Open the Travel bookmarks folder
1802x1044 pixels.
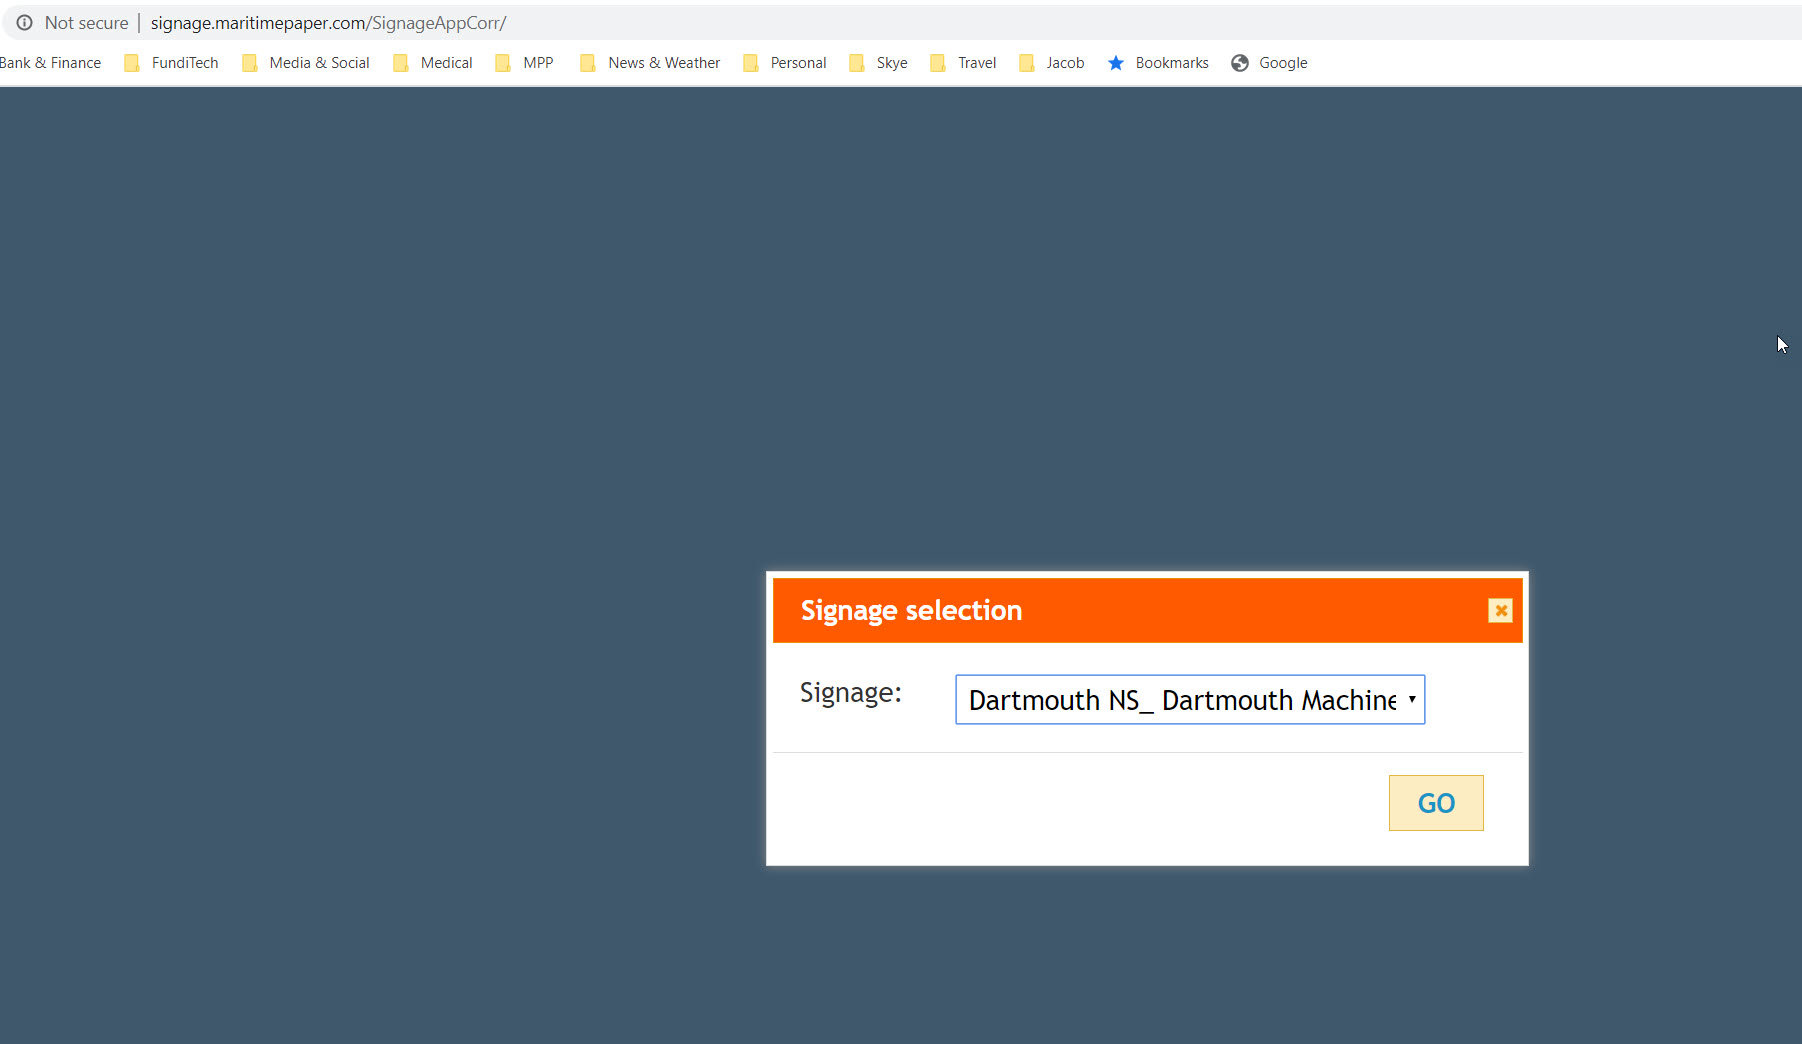point(963,63)
